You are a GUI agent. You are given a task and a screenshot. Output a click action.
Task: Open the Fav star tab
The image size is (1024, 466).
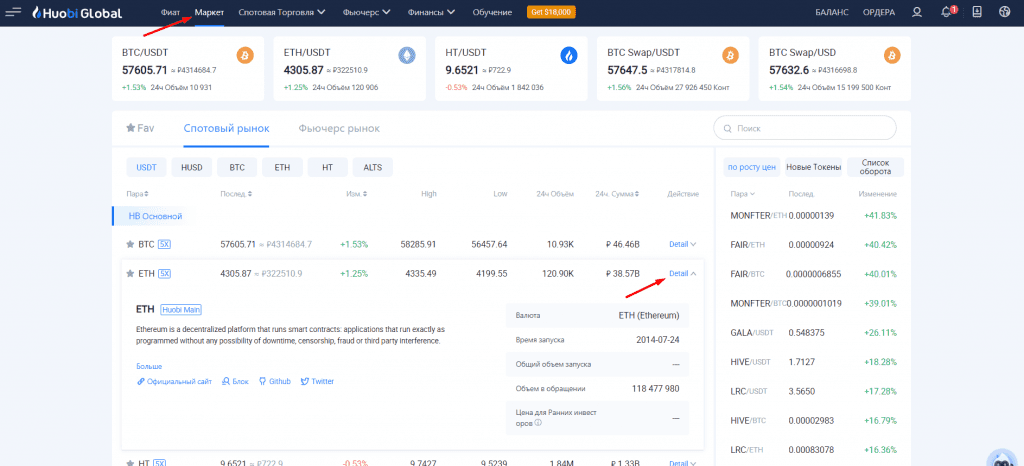pyautogui.click(x=140, y=128)
